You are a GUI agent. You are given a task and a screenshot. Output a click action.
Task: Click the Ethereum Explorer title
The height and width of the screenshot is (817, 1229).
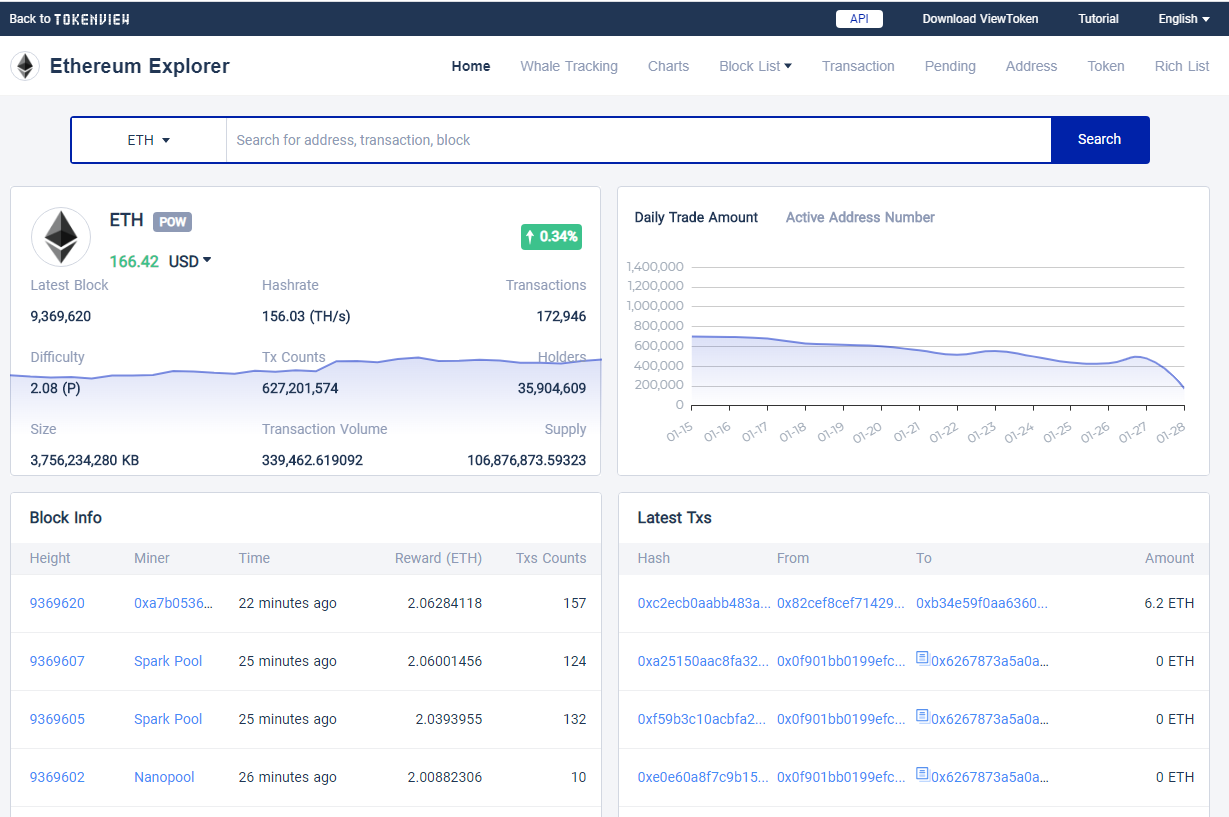point(140,66)
